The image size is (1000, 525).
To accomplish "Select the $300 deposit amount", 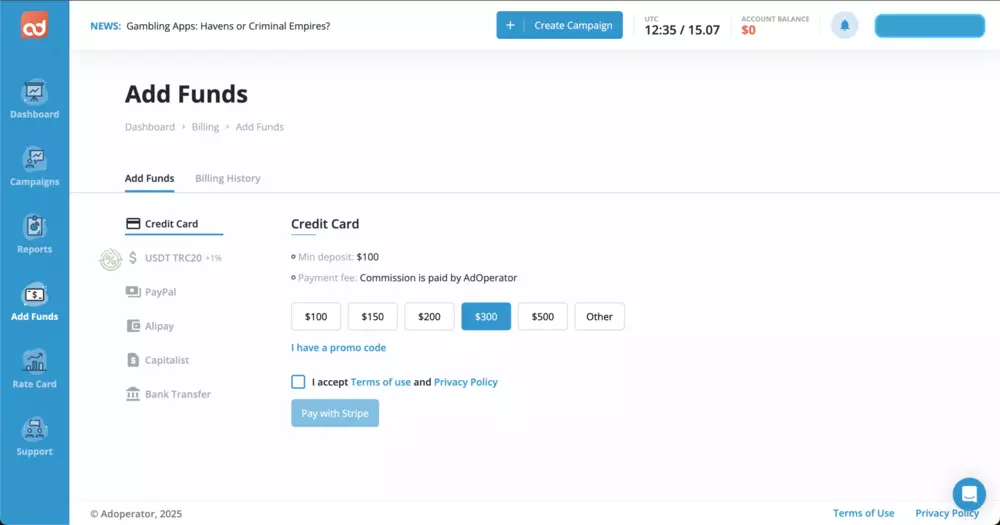I will click(x=486, y=316).
